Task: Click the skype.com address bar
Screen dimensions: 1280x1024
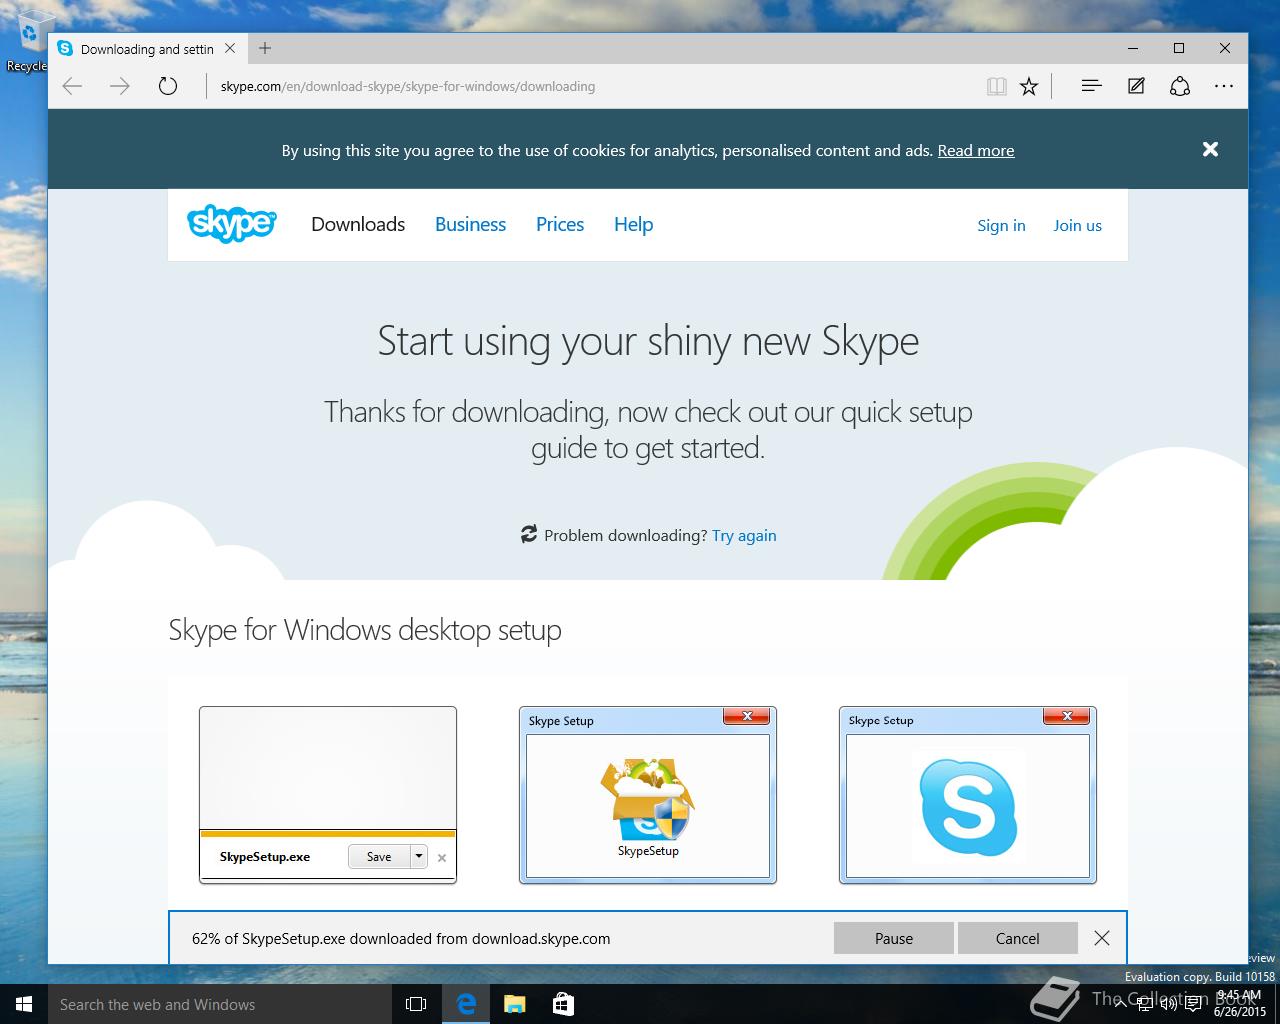Action: [x=595, y=86]
